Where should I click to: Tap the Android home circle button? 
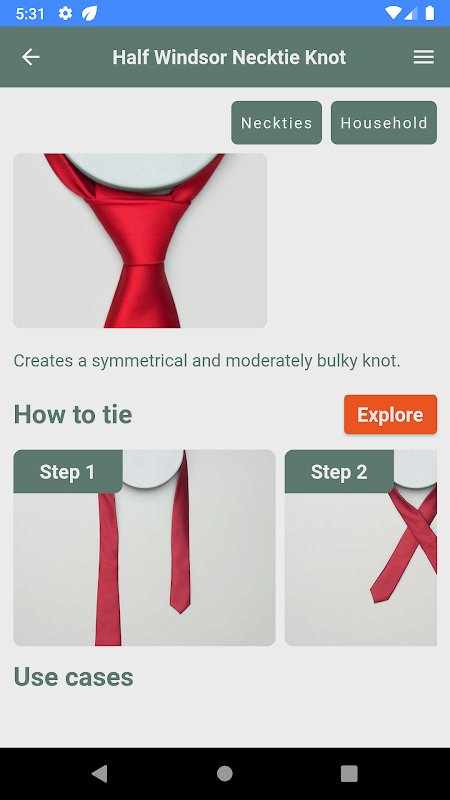coord(224,773)
